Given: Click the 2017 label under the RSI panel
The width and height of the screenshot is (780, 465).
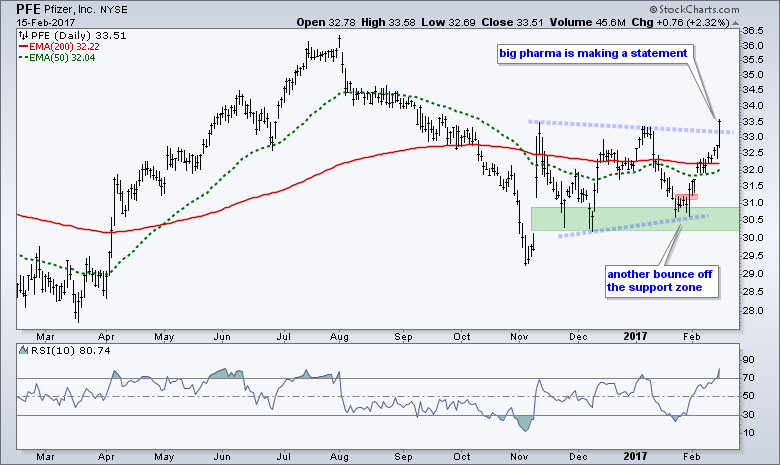Looking at the screenshot, I should (635, 457).
